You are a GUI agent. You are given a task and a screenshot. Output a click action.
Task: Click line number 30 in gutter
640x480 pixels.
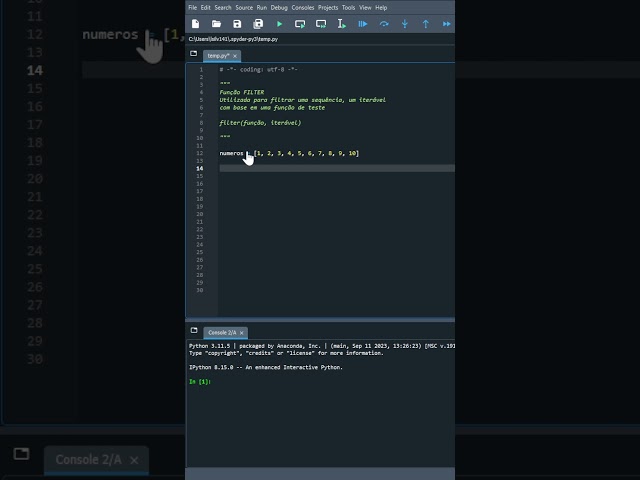200,290
